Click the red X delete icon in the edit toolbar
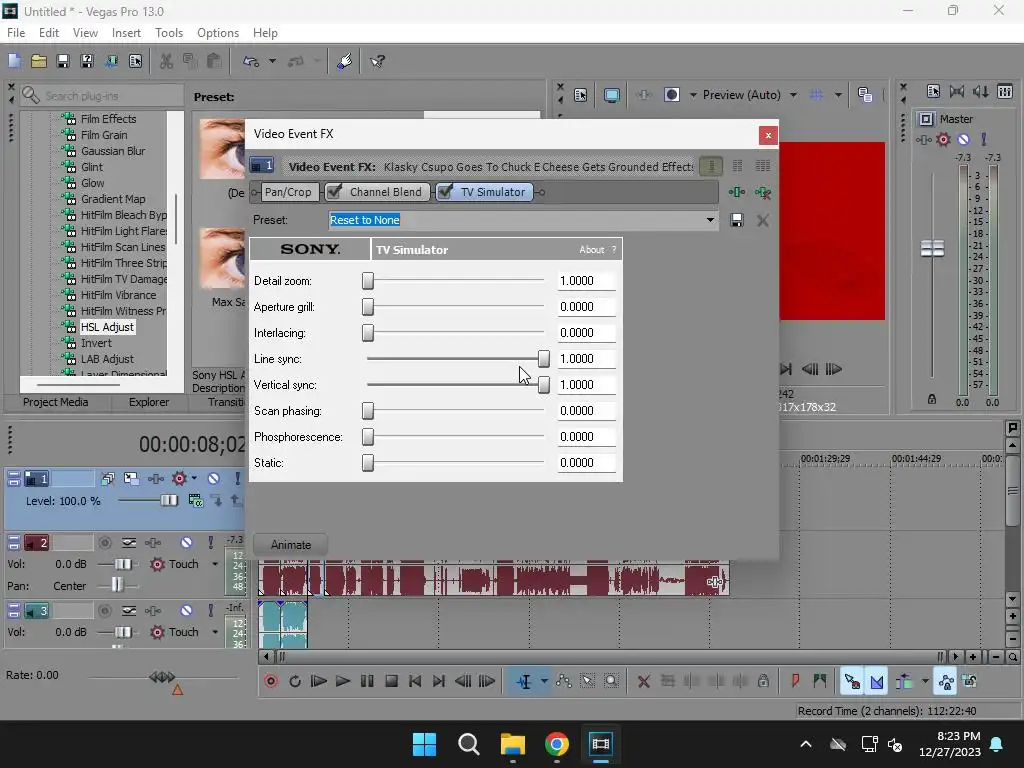The image size is (1024, 768). (x=643, y=681)
